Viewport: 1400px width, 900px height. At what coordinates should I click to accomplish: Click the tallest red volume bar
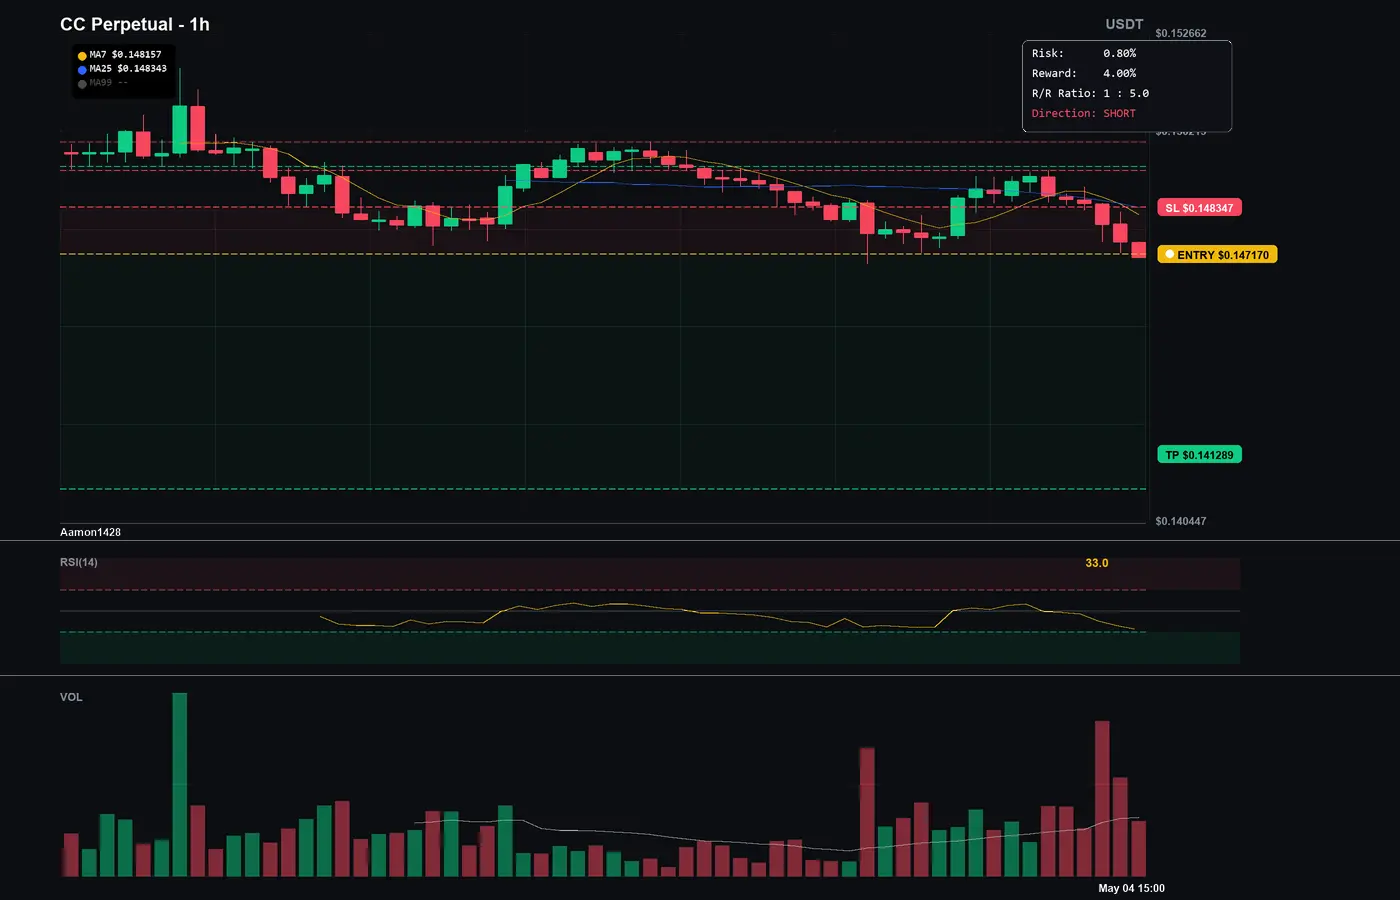(x=1102, y=799)
